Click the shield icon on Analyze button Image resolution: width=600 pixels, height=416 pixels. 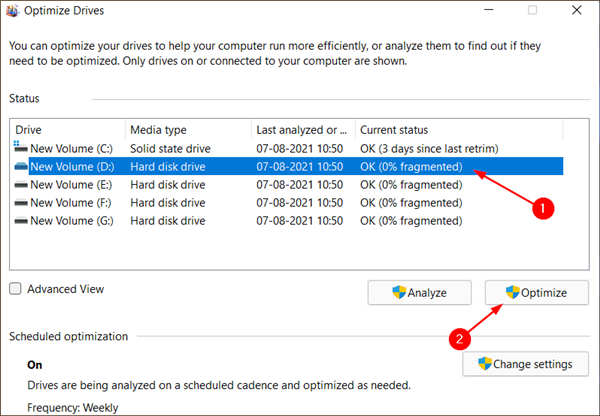[399, 293]
